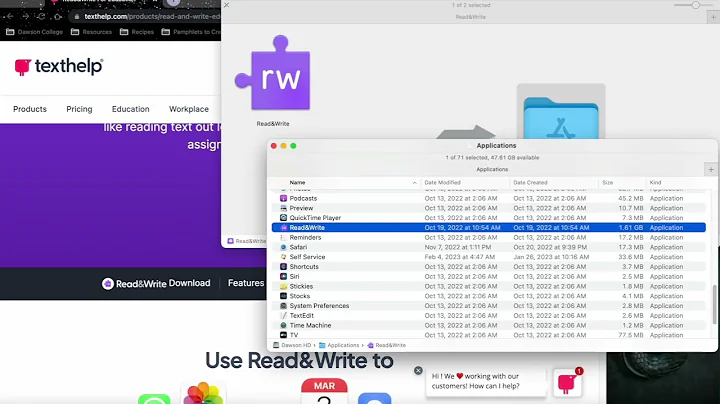Add new tab in Read&Write installer window

point(713,17)
